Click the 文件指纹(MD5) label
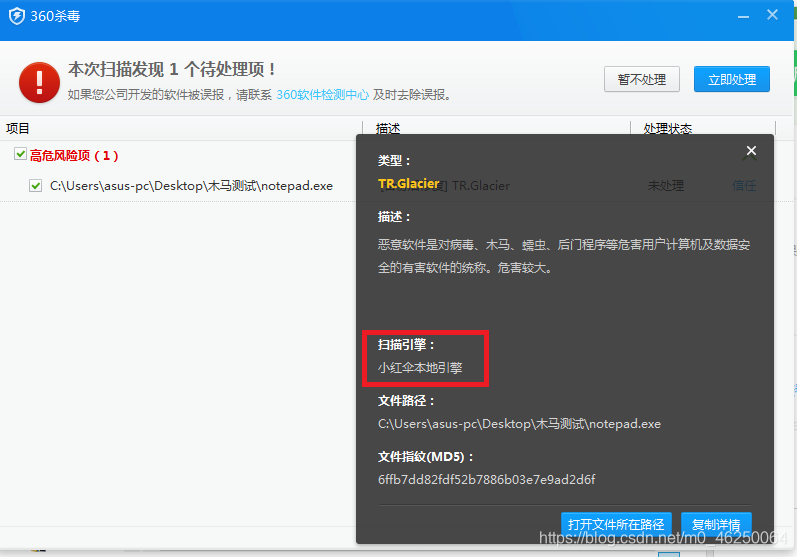 425,457
